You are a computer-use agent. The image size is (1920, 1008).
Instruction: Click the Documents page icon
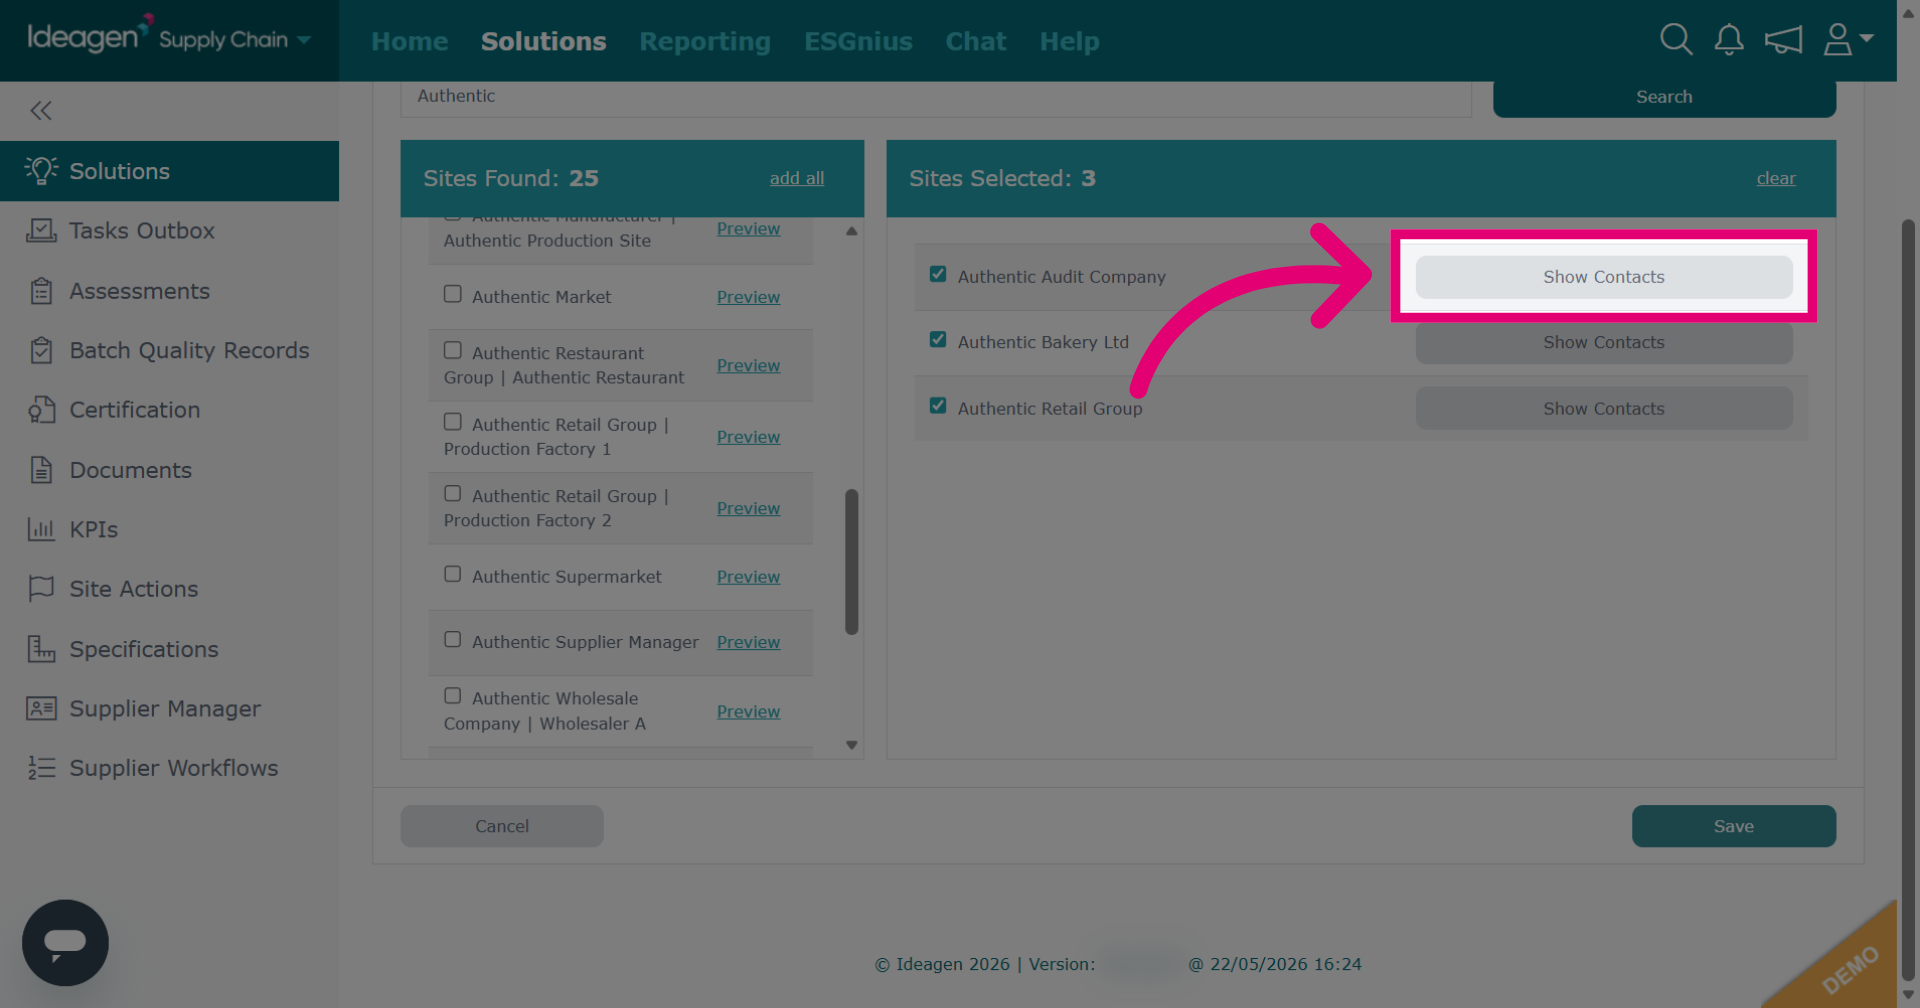tap(41, 470)
